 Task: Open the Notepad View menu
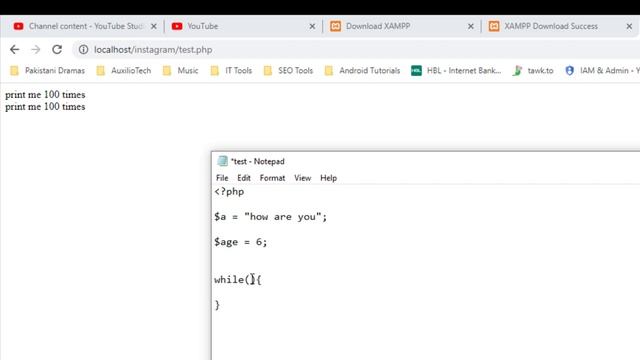302,178
